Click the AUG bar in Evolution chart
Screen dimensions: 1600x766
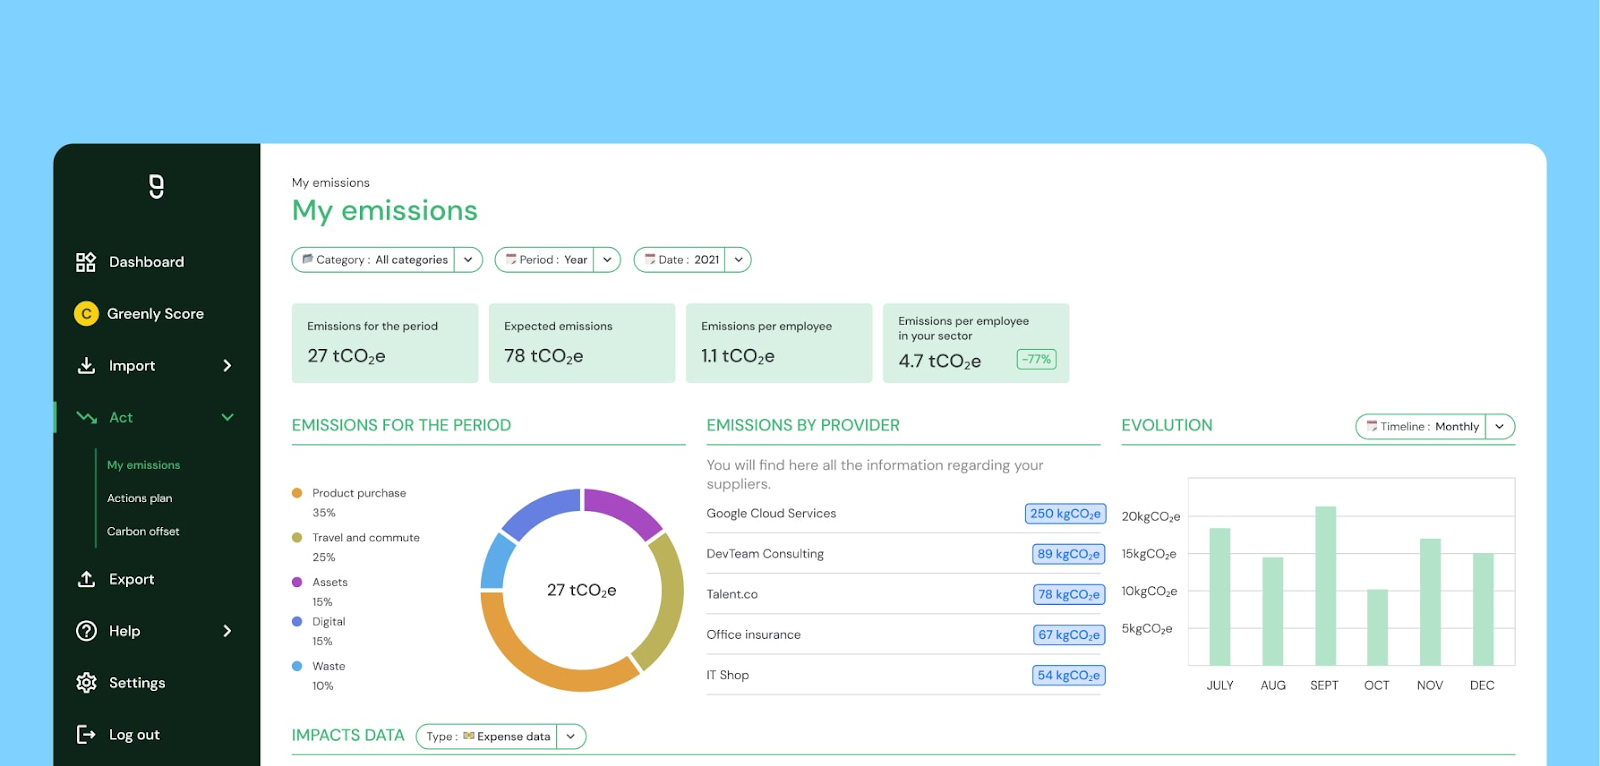coord(1273,611)
